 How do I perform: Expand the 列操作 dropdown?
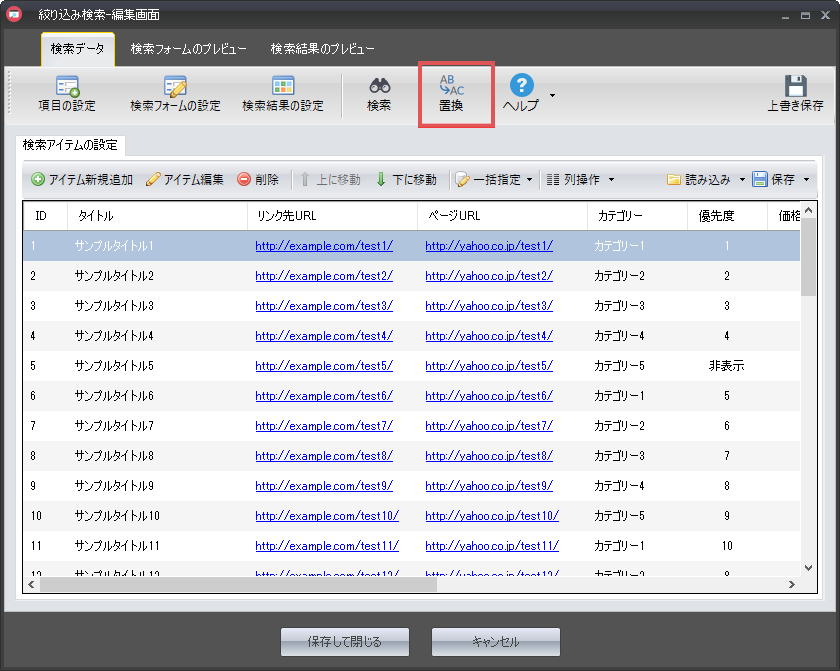pos(580,180)
